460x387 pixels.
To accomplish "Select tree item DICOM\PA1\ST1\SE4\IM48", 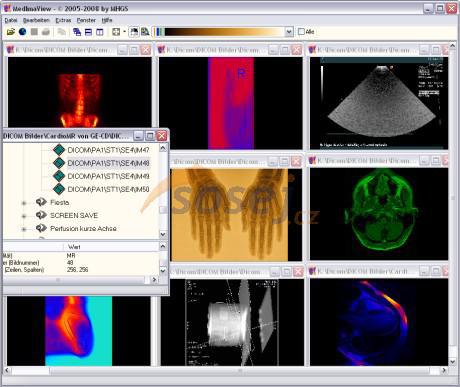I will (108, 163).
